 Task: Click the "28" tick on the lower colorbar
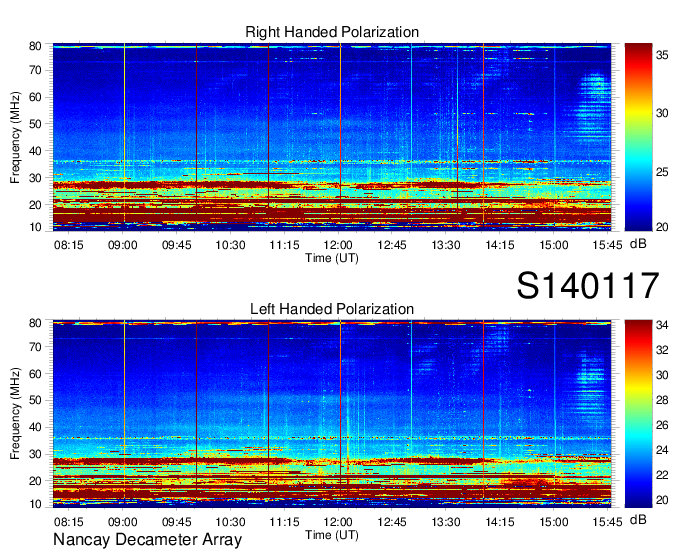click(x=662, y=400)
